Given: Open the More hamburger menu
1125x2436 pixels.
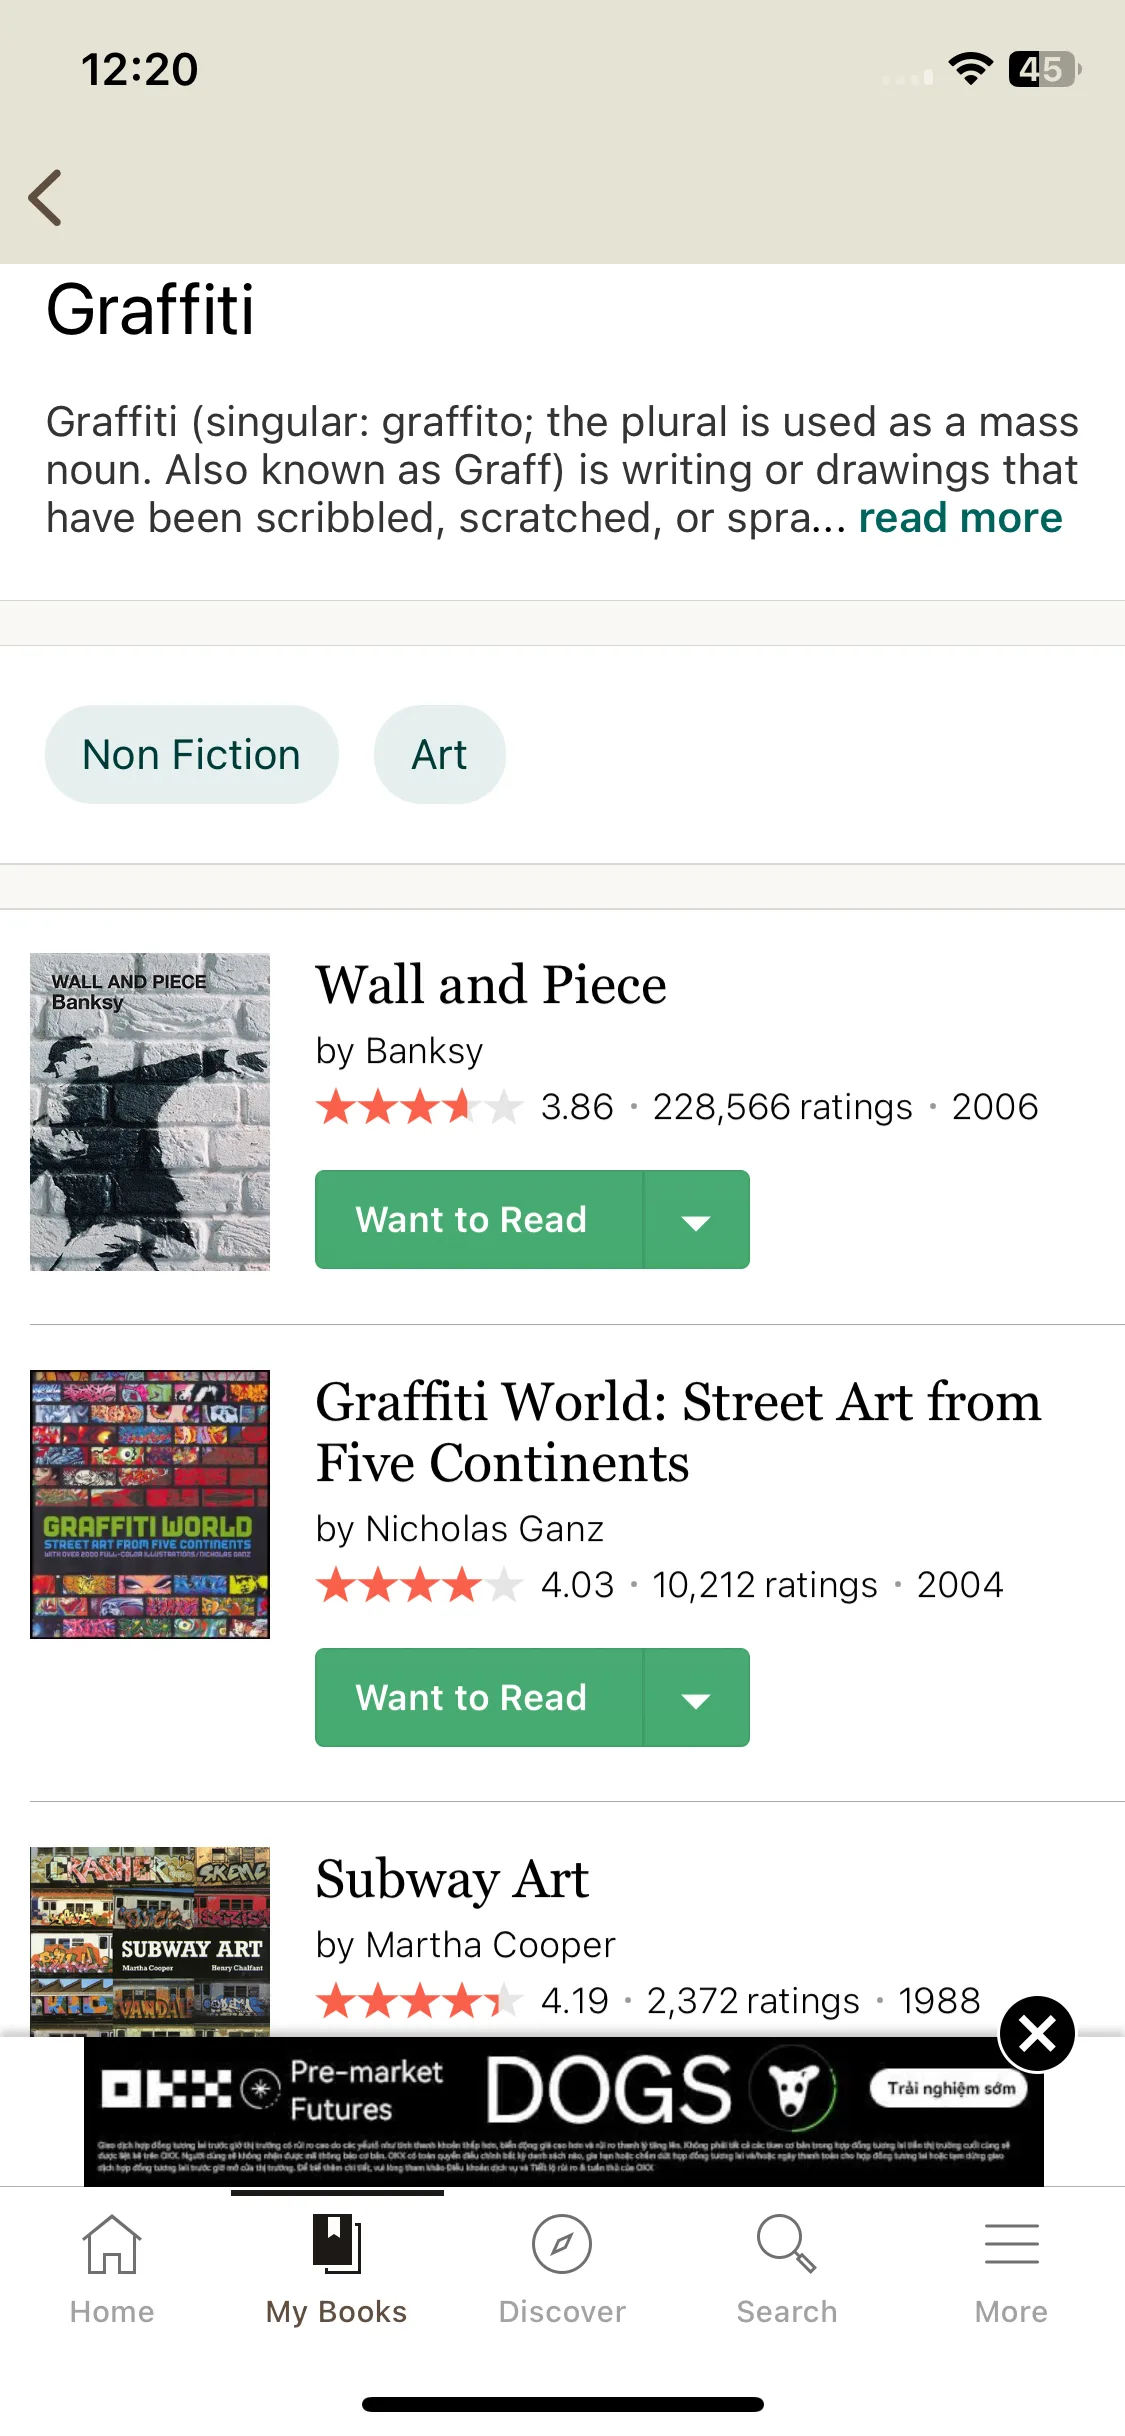Looking at the screenshot, I should tap(1012, 2244).
